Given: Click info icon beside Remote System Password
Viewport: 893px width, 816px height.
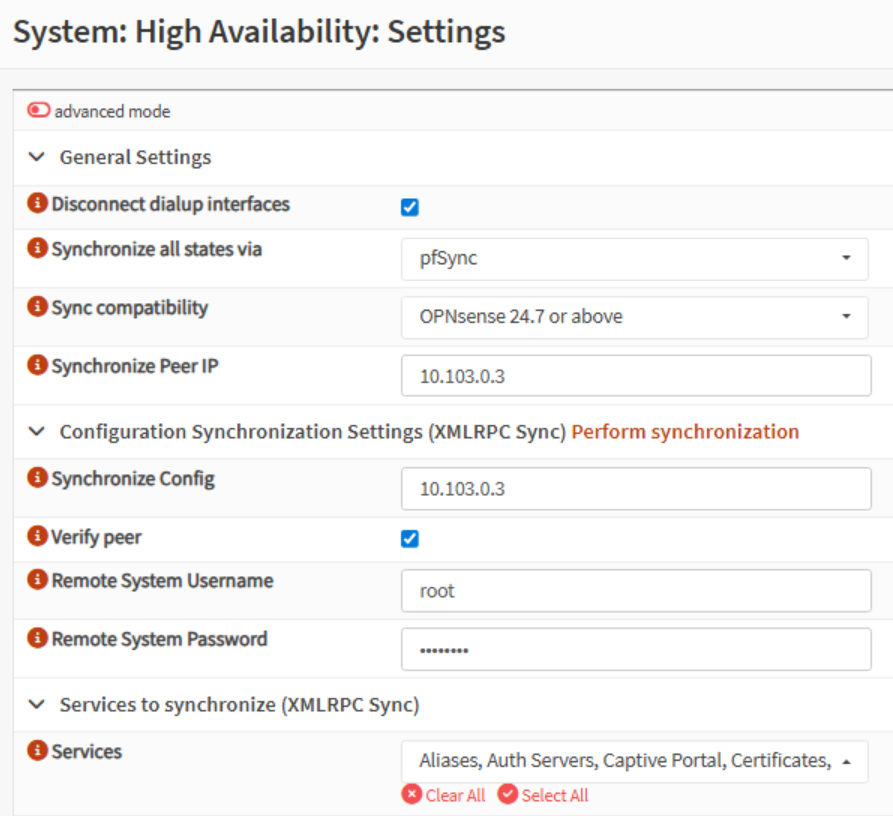Looking at the screenshot, I should [38, 639].
